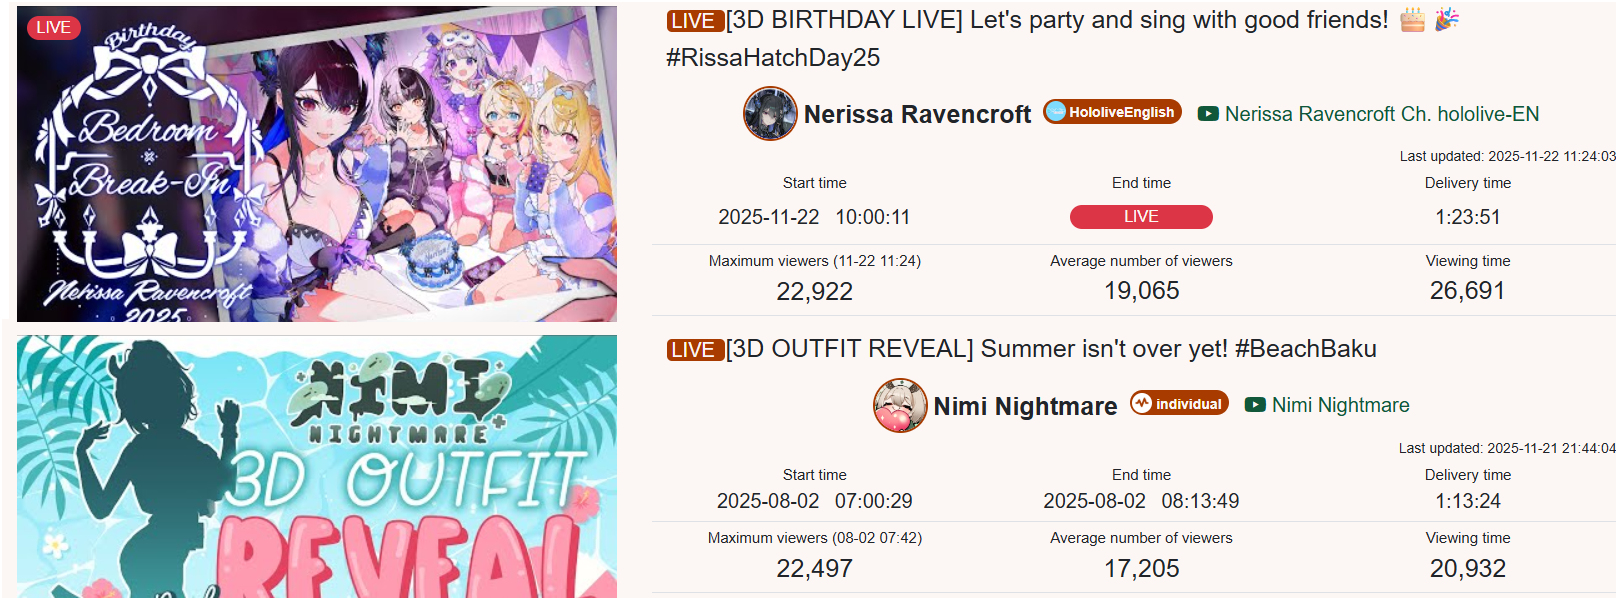Open Nimi Nightmare 3D outfit reveal thumbnail

click(x=317, y=466)
